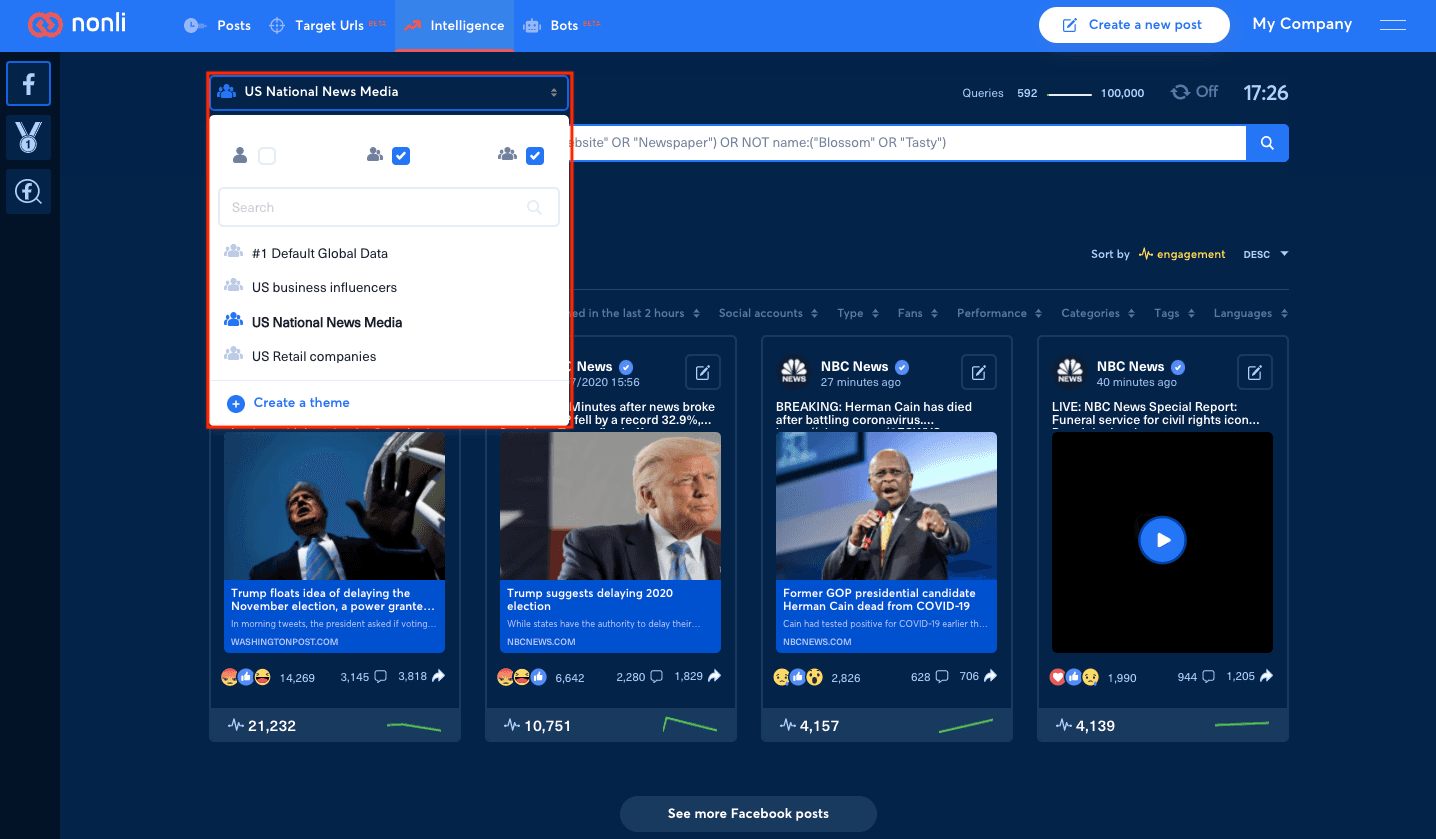Click the Queries usage progress bar
The image size is (1436, 839).
[1069, 94]
